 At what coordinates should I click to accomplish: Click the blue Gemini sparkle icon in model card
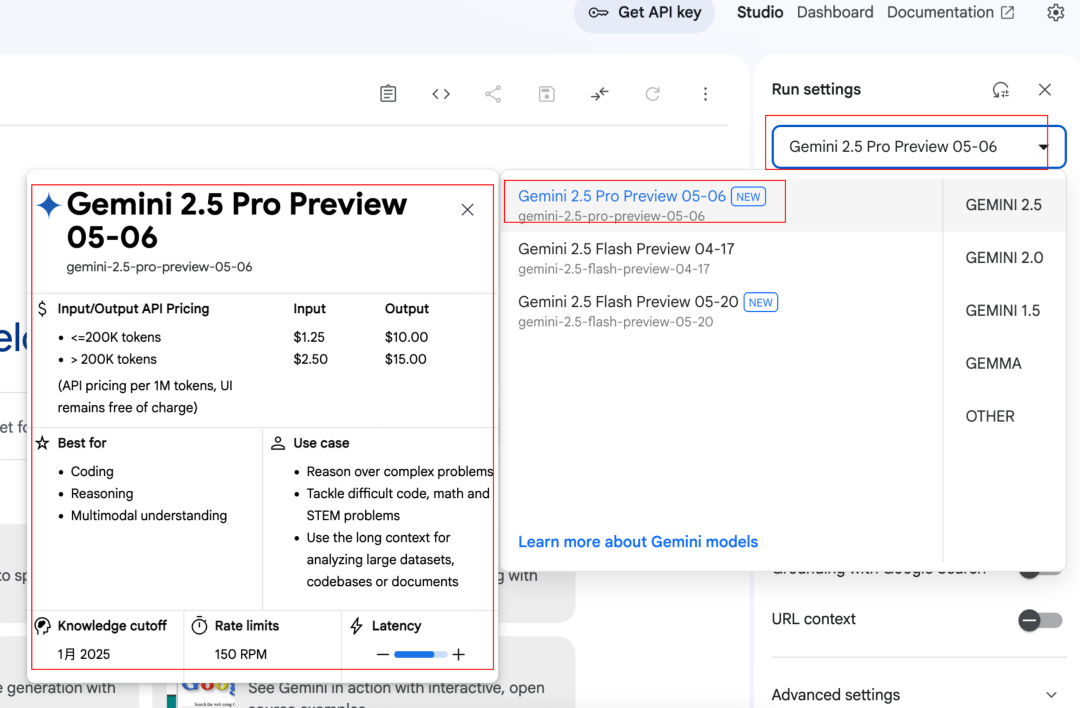(49, 205)
